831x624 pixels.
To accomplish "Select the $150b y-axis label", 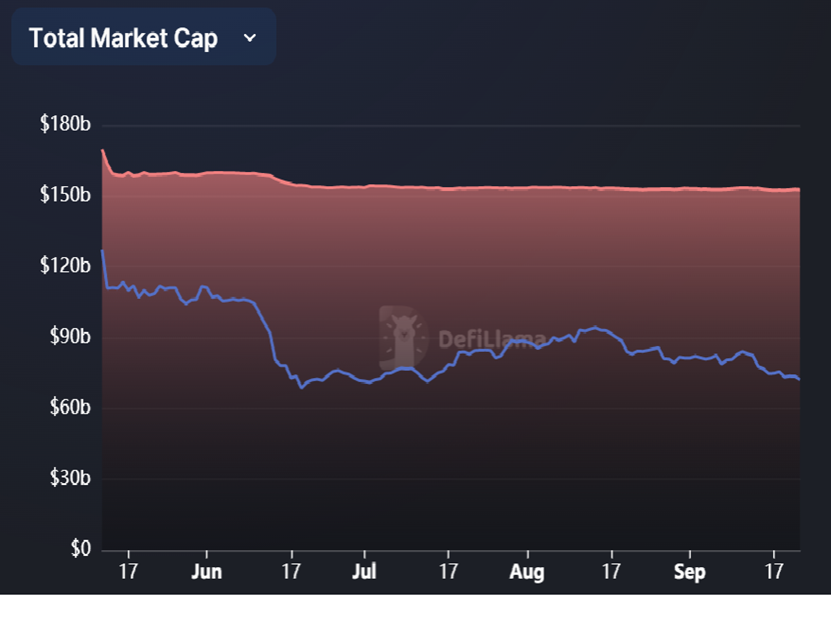I will [66, 194].
